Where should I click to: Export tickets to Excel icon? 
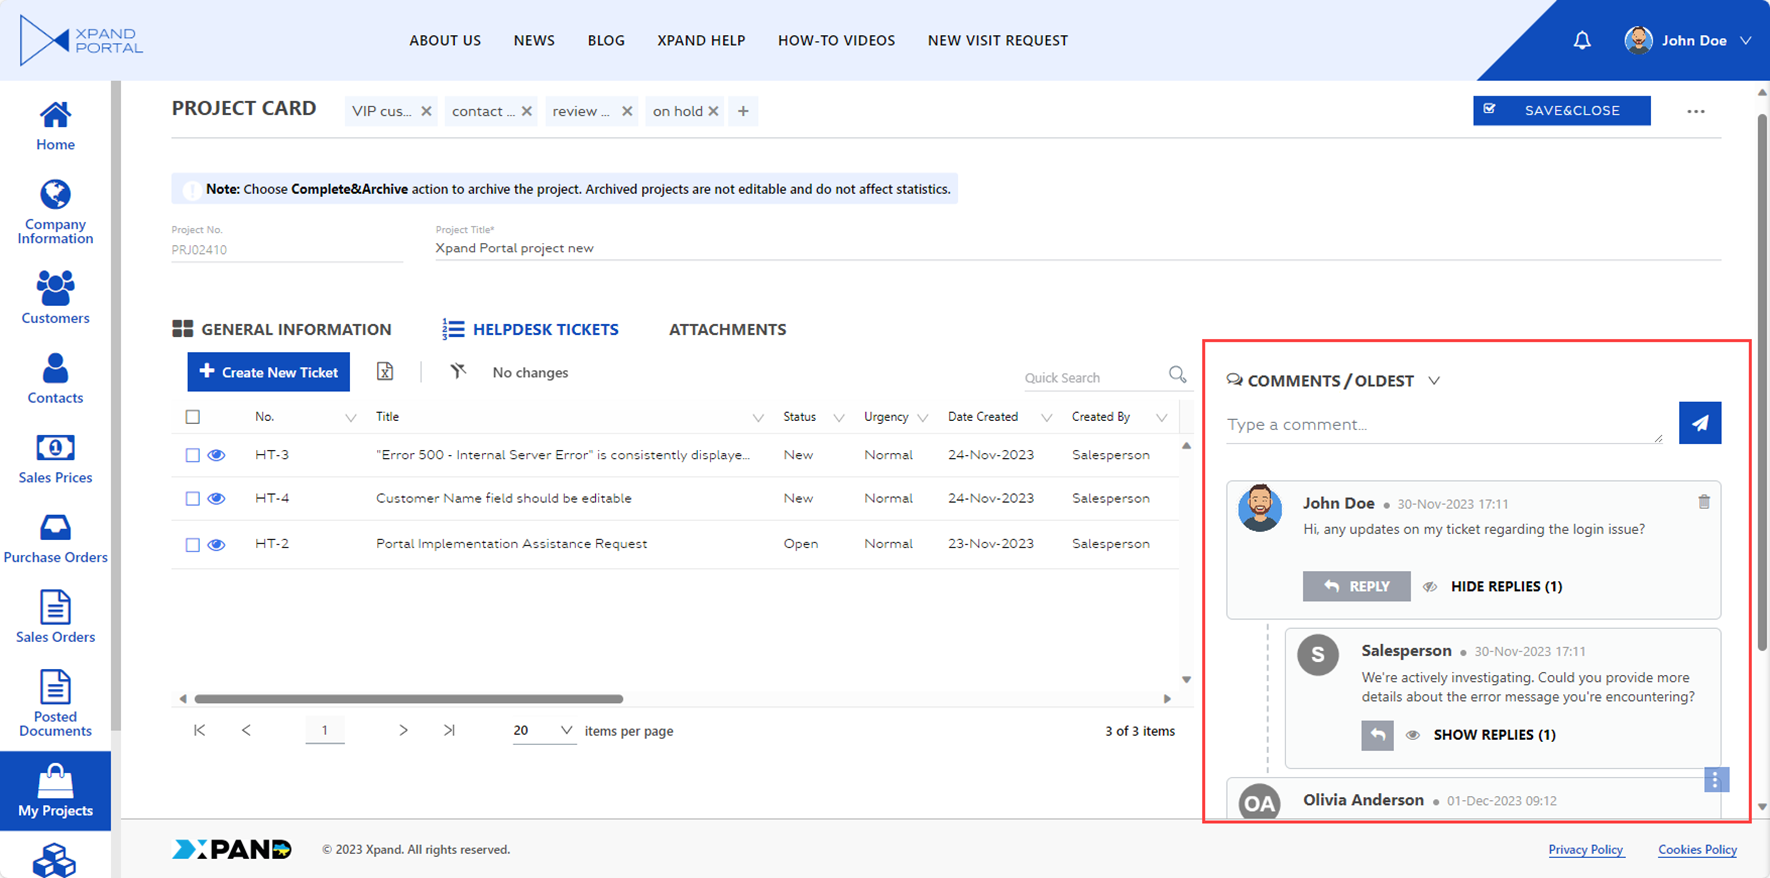(385, 371)
